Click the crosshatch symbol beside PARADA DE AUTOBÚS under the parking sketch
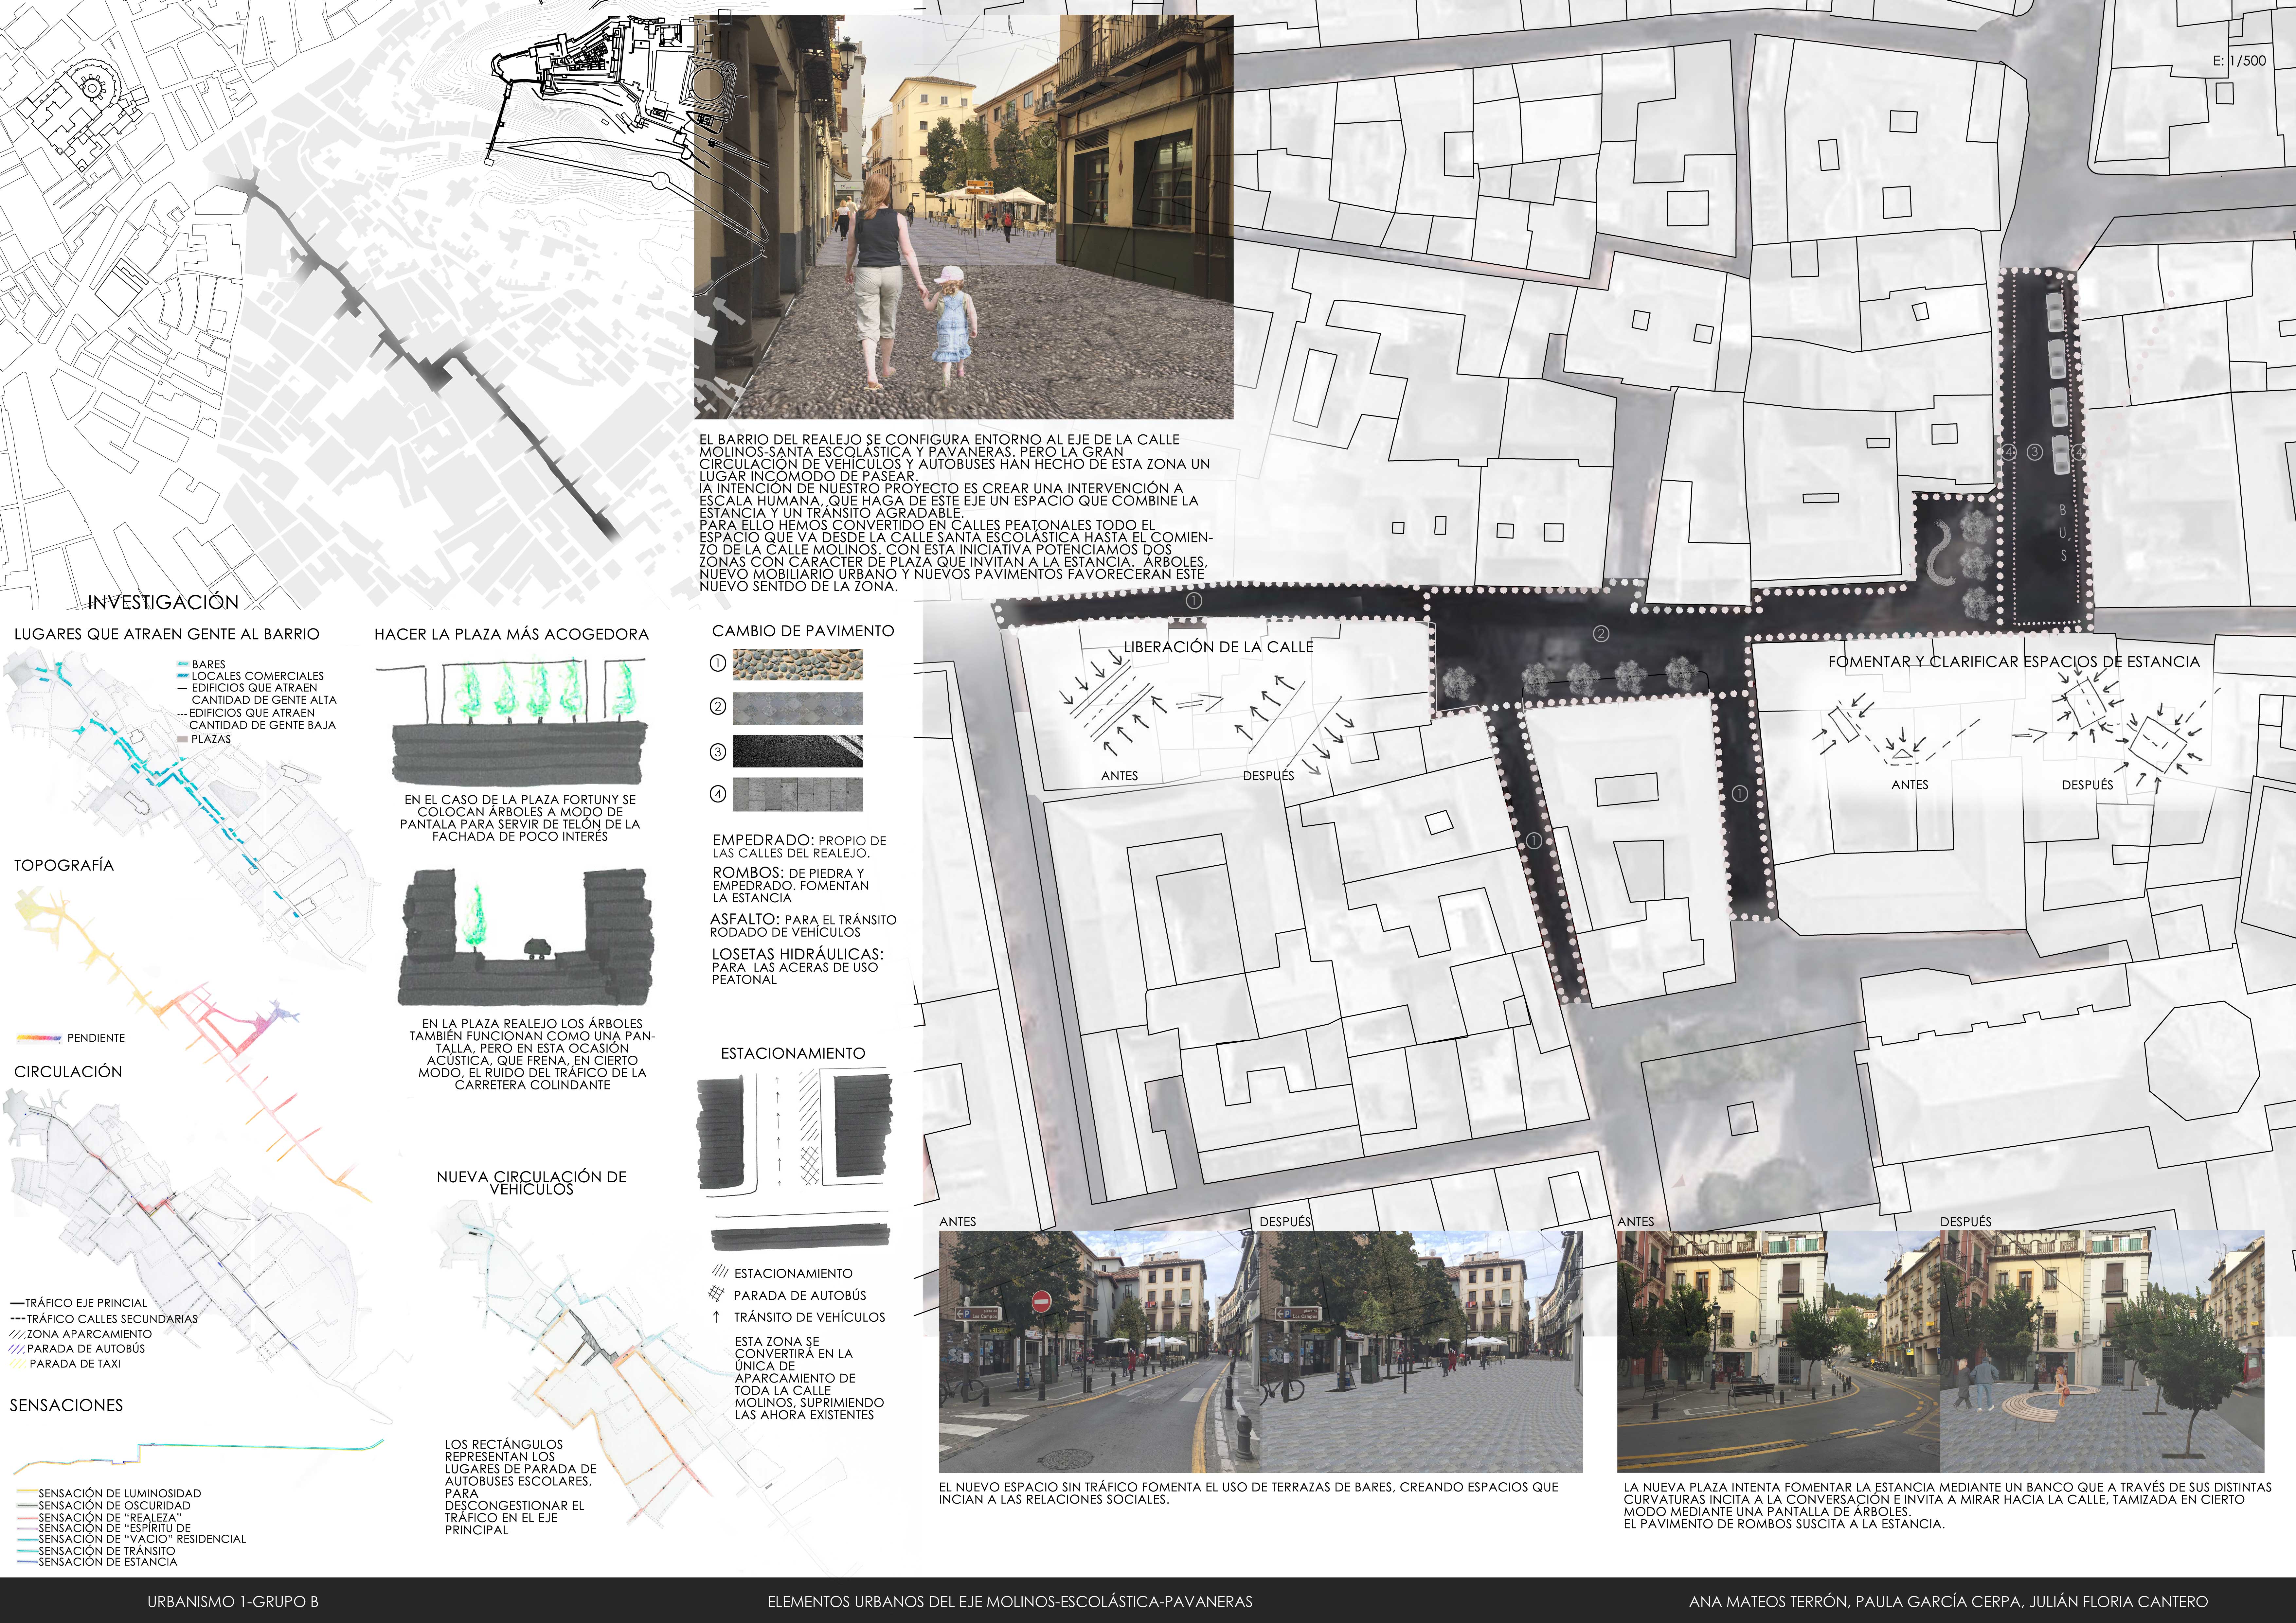Screen dimensions: 2296x1623 click(716, 1294)
